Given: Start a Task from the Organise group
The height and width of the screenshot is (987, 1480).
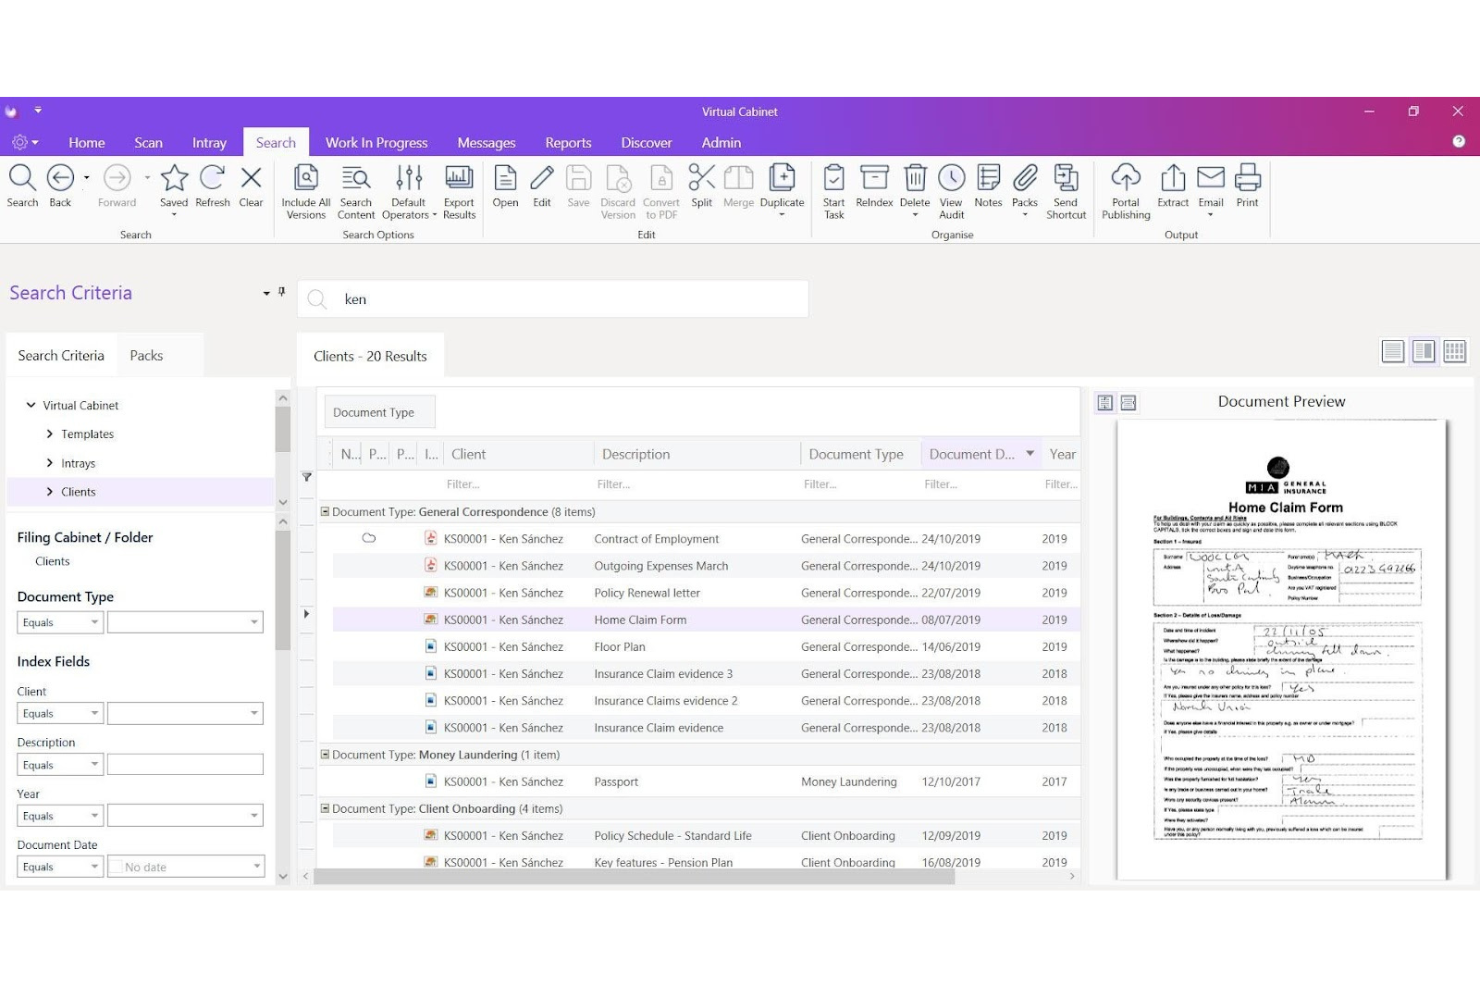Looking at the screenshot, I should point(833,190).
